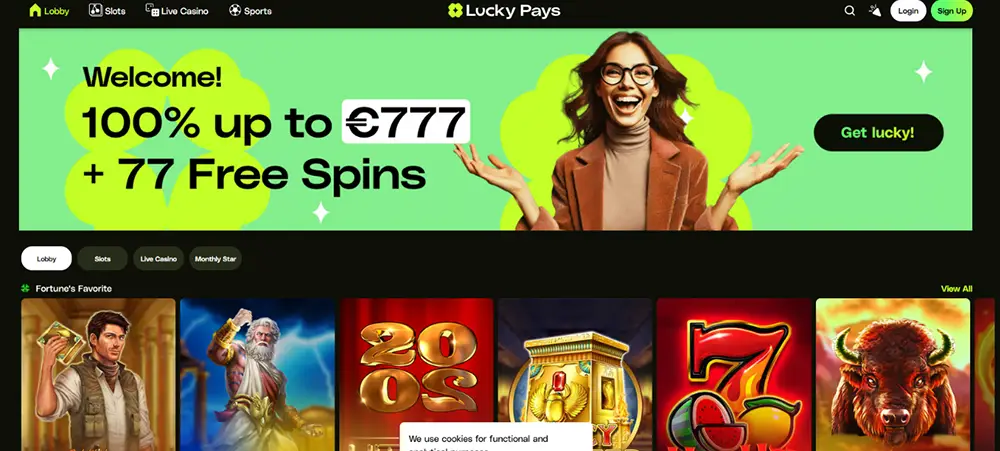Screen dimensions: 1000x451
Task: Click the Sports ball icon in navbar
Action: (235, 10)
